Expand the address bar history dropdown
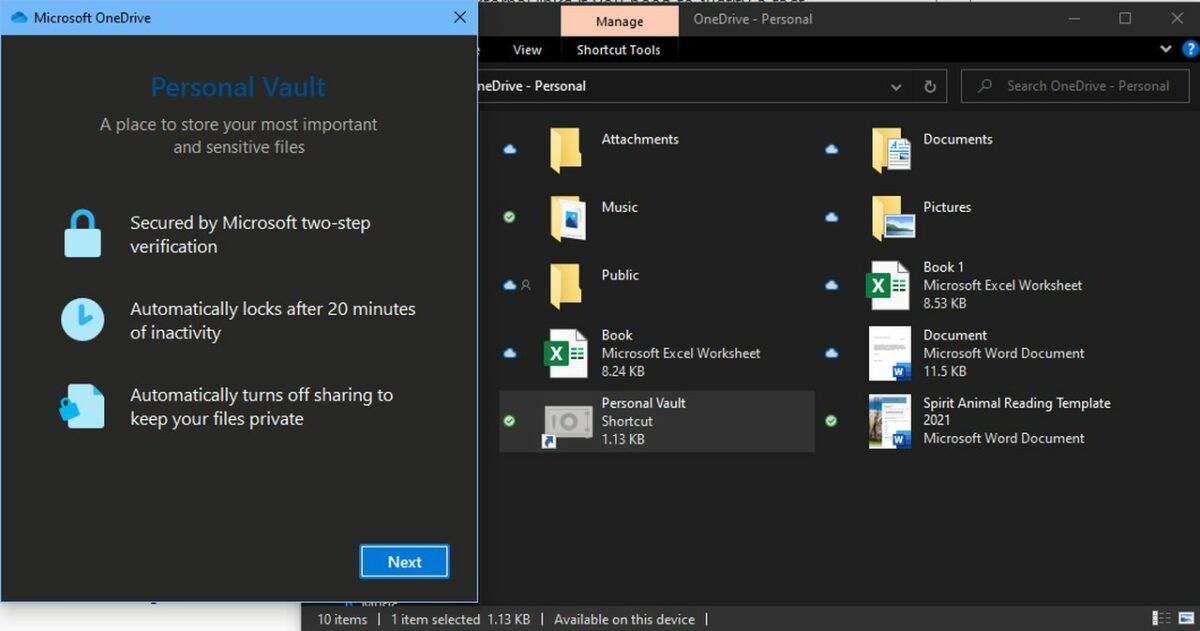Viewport: 1200px width, 631px height. point(896,86)
